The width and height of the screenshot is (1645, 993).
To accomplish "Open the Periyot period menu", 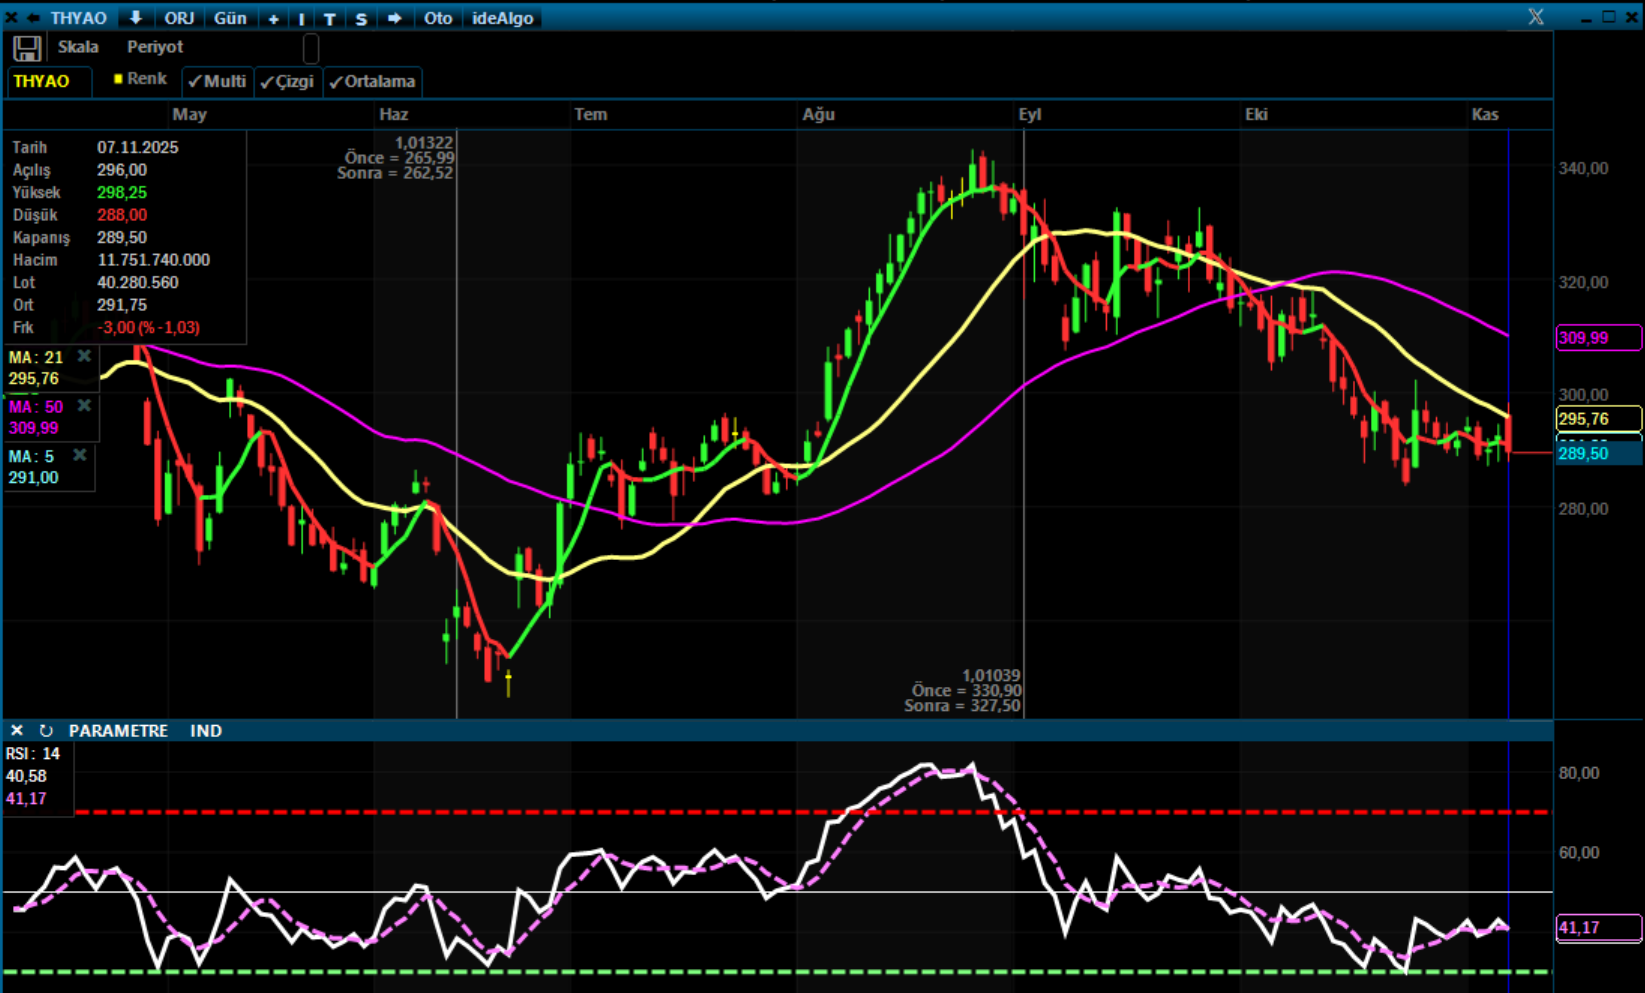I will 155,47.
